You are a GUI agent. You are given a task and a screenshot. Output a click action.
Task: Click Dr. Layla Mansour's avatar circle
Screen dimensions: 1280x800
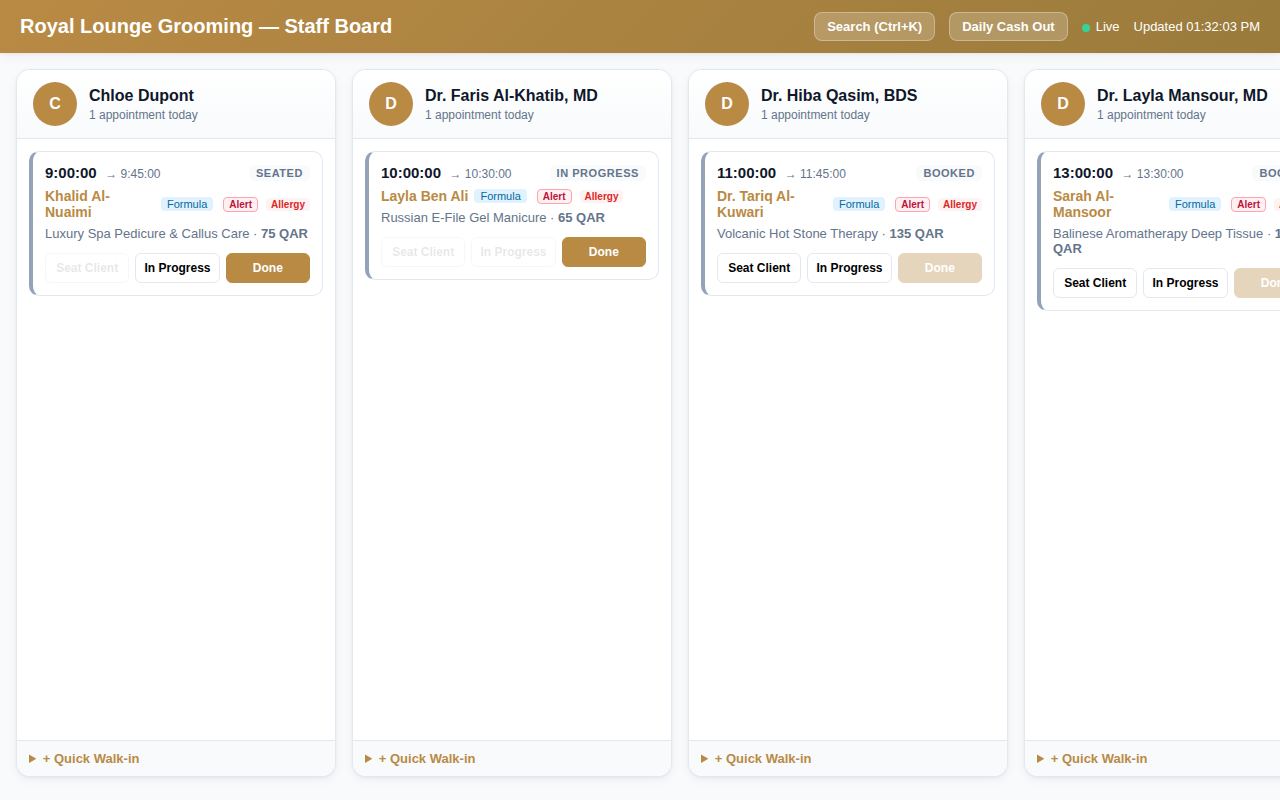tap(1063, 104)
